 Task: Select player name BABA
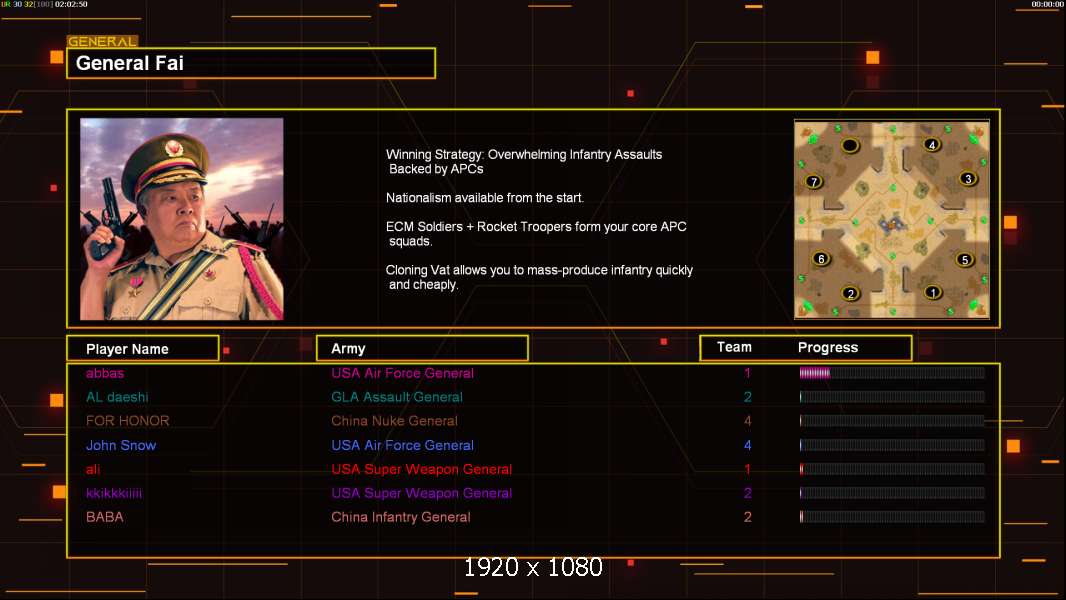coord(105,517)
